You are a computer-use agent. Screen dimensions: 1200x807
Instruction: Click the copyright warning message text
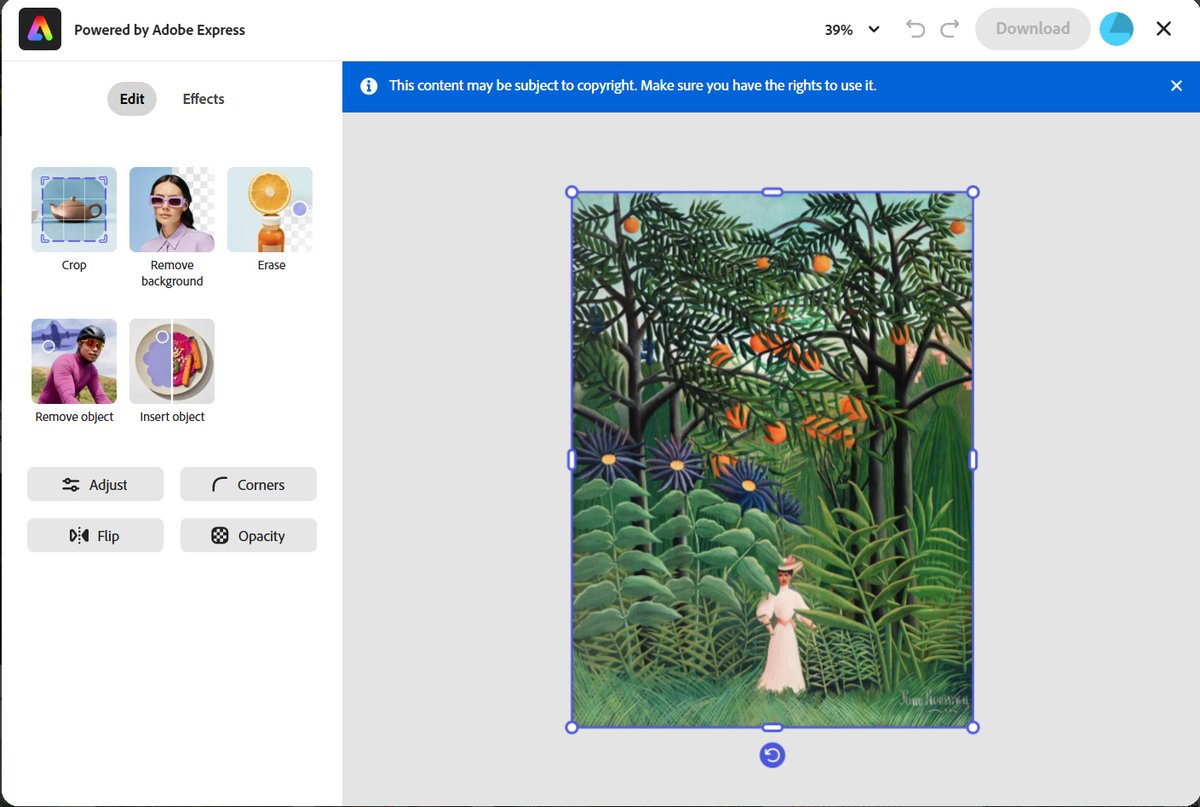(x=632, y=86)
